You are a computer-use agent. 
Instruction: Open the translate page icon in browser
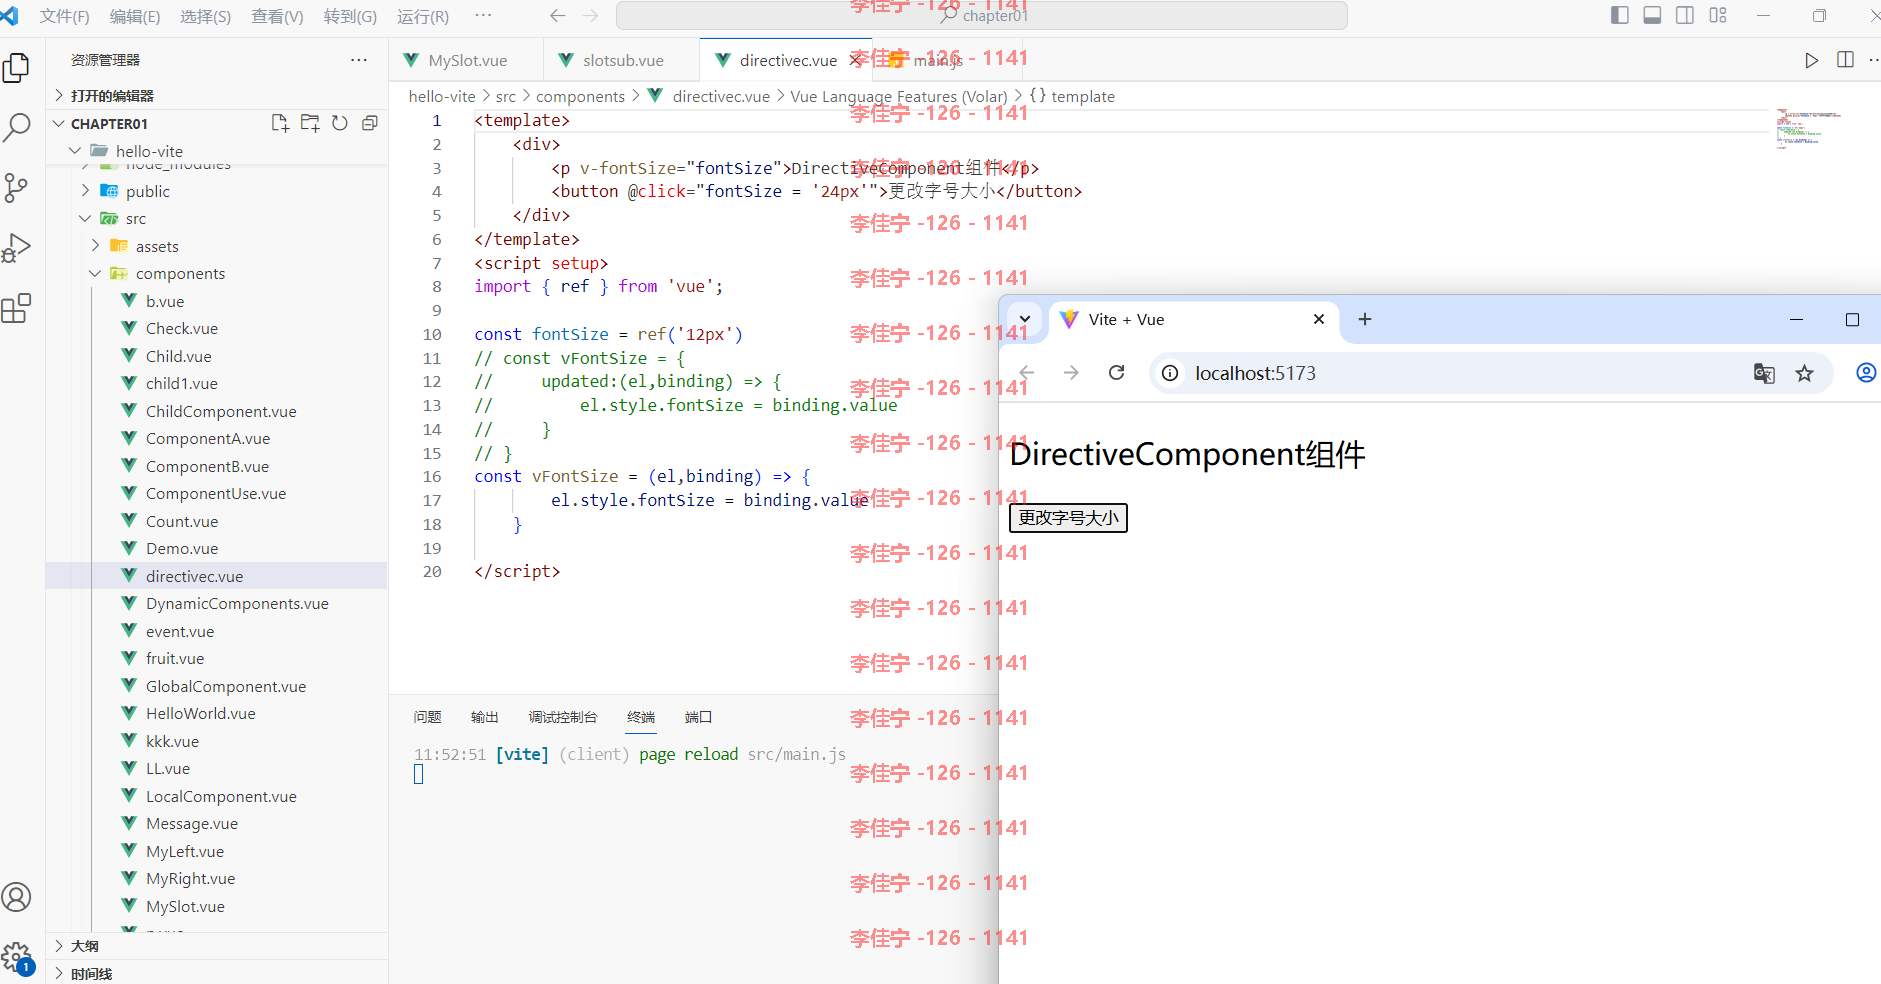point(1764,373)
